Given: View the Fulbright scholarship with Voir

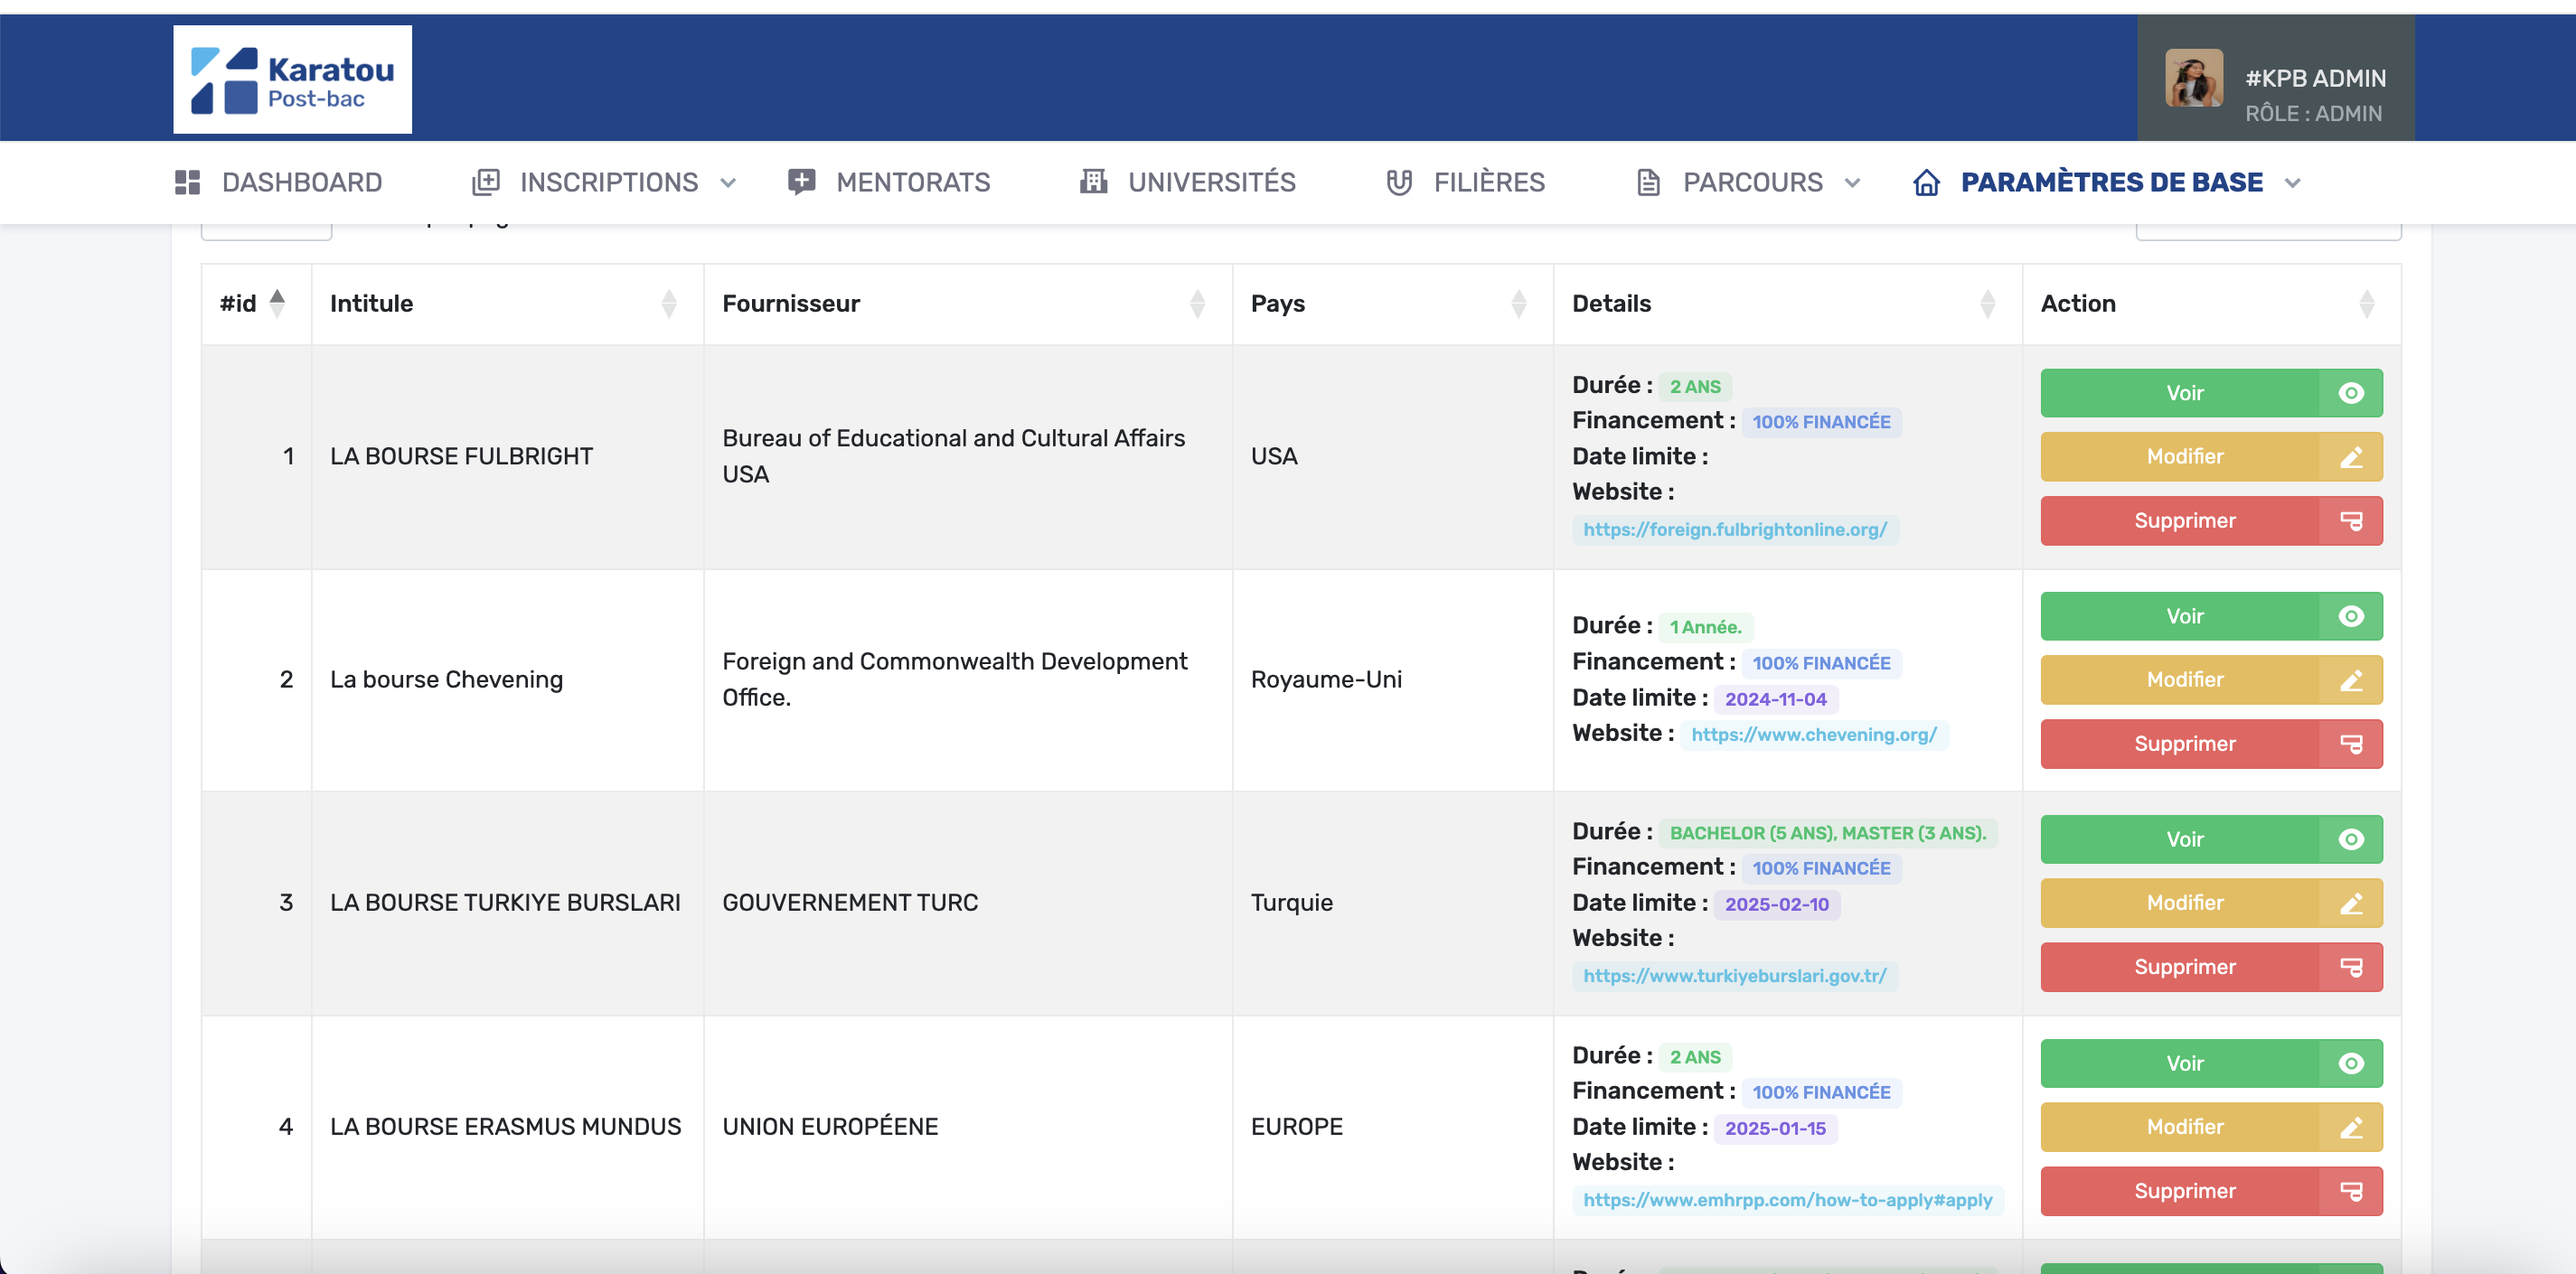Looking at the screenshot, I should [2211, 393].
